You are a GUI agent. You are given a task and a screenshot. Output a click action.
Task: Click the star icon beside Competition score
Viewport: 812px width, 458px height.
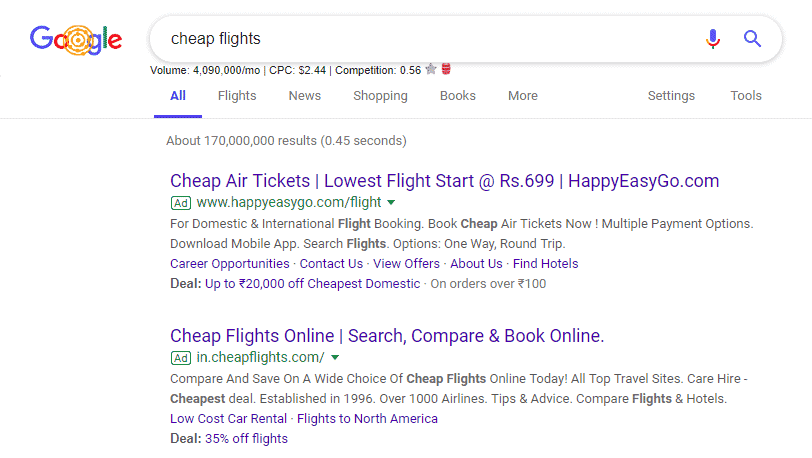(x=431, y=69)
